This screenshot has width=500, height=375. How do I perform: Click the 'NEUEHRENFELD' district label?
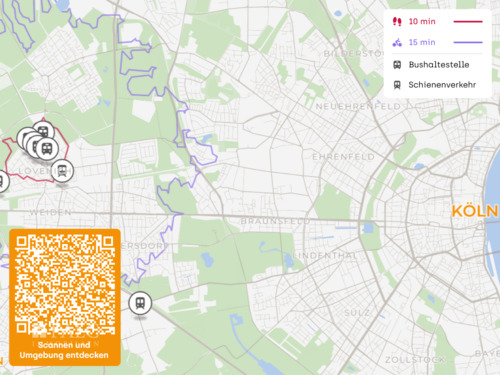coord(358,107)
